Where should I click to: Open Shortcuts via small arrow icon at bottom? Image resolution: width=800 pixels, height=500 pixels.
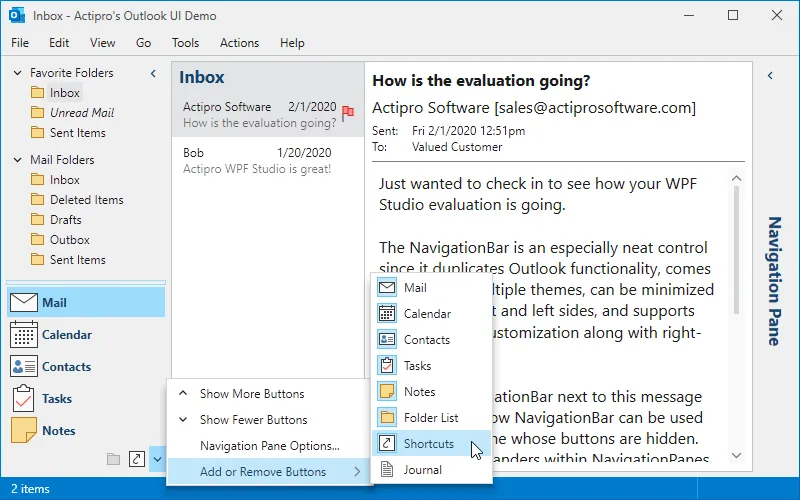(137, 459)
